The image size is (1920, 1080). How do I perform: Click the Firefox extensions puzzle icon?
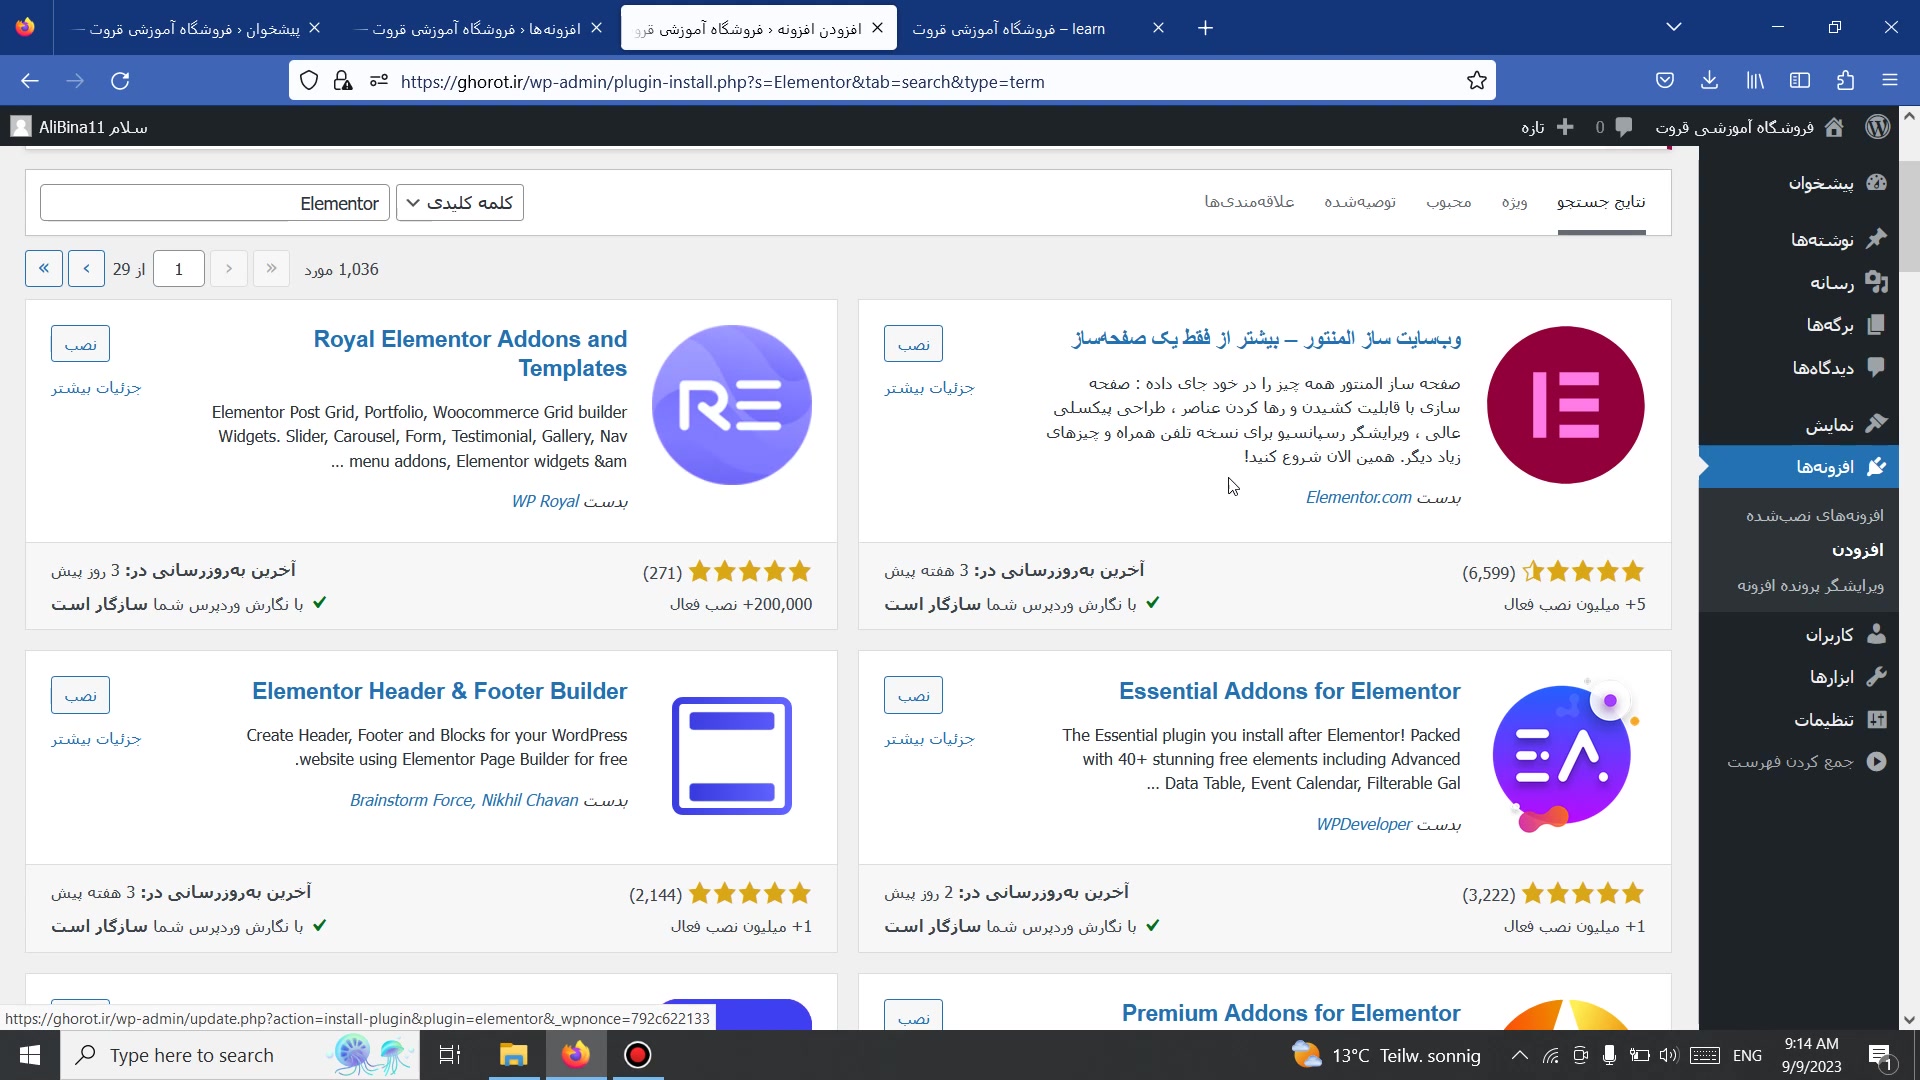click(x=1845, y=81)
